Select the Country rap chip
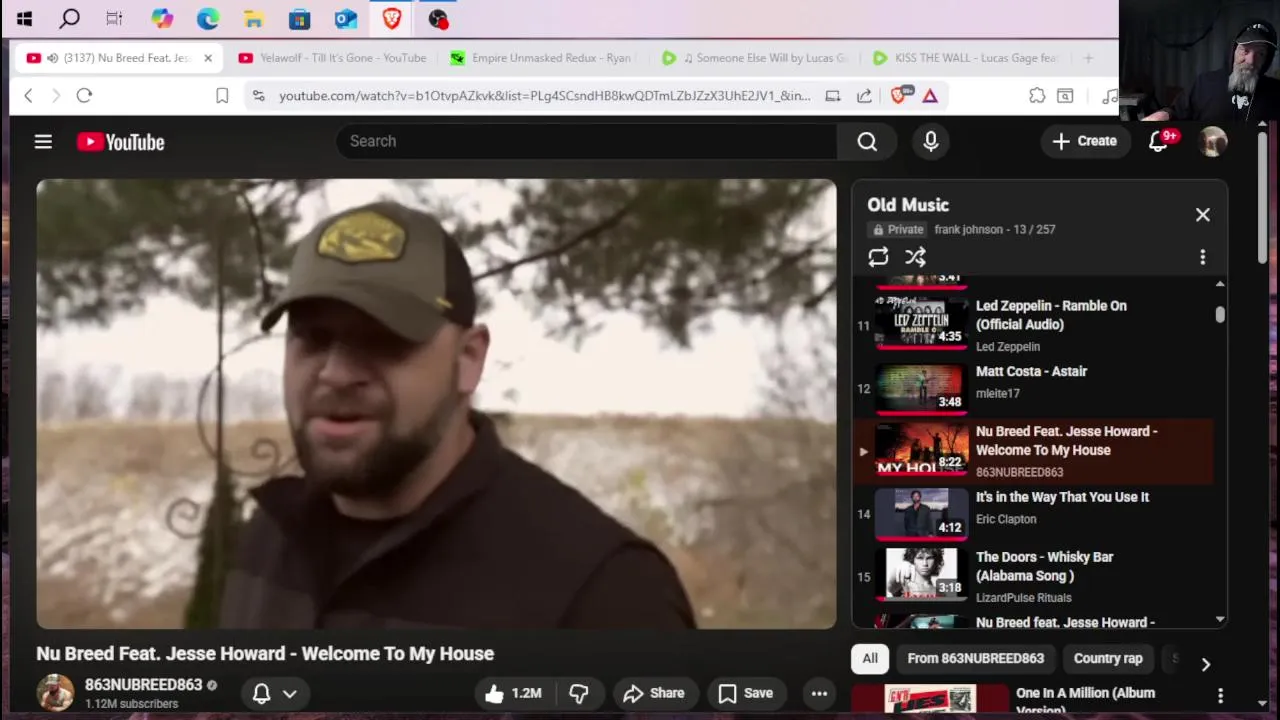 coord(1108,658)
